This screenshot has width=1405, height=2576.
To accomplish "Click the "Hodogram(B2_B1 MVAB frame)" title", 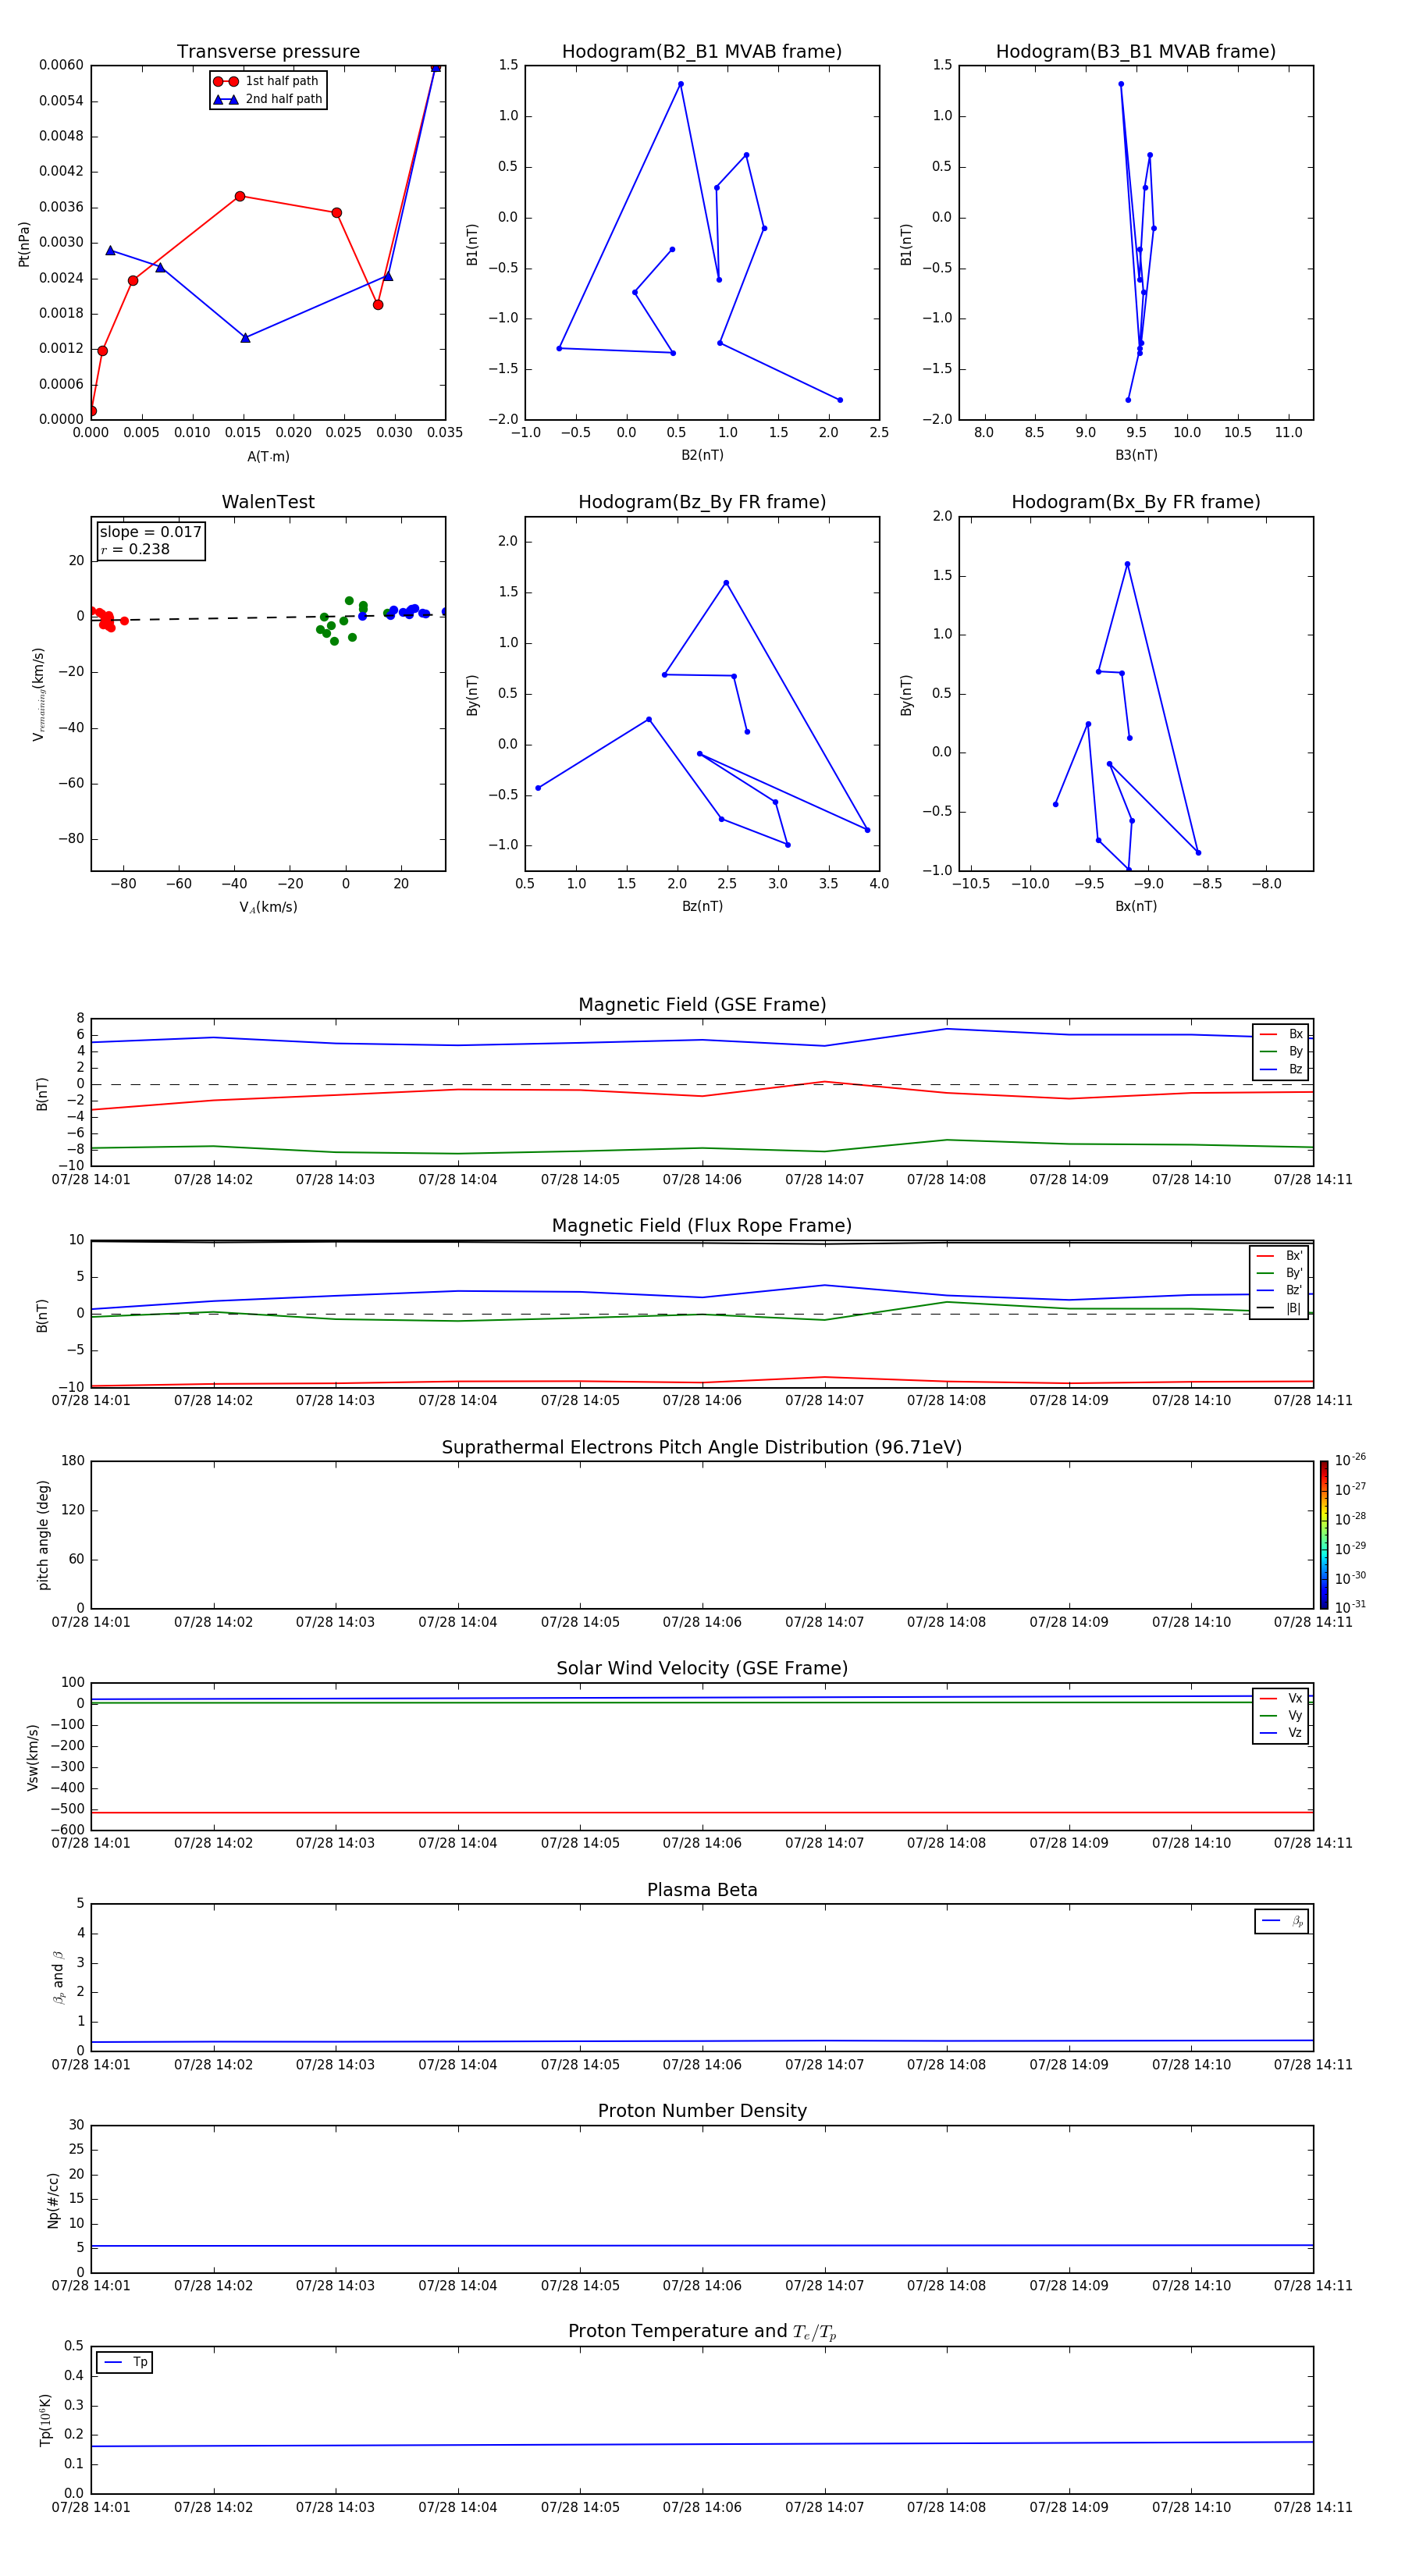I will (x=702, y=51).
